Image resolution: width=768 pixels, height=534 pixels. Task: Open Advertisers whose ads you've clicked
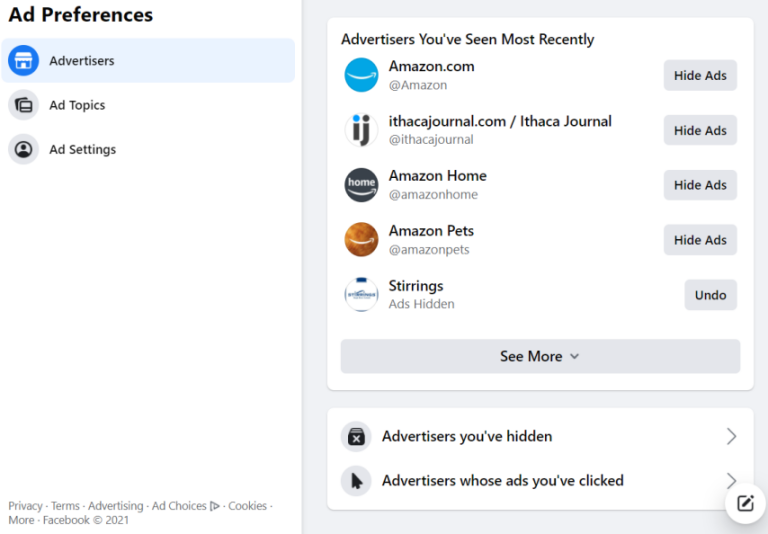tap(540, 481)
